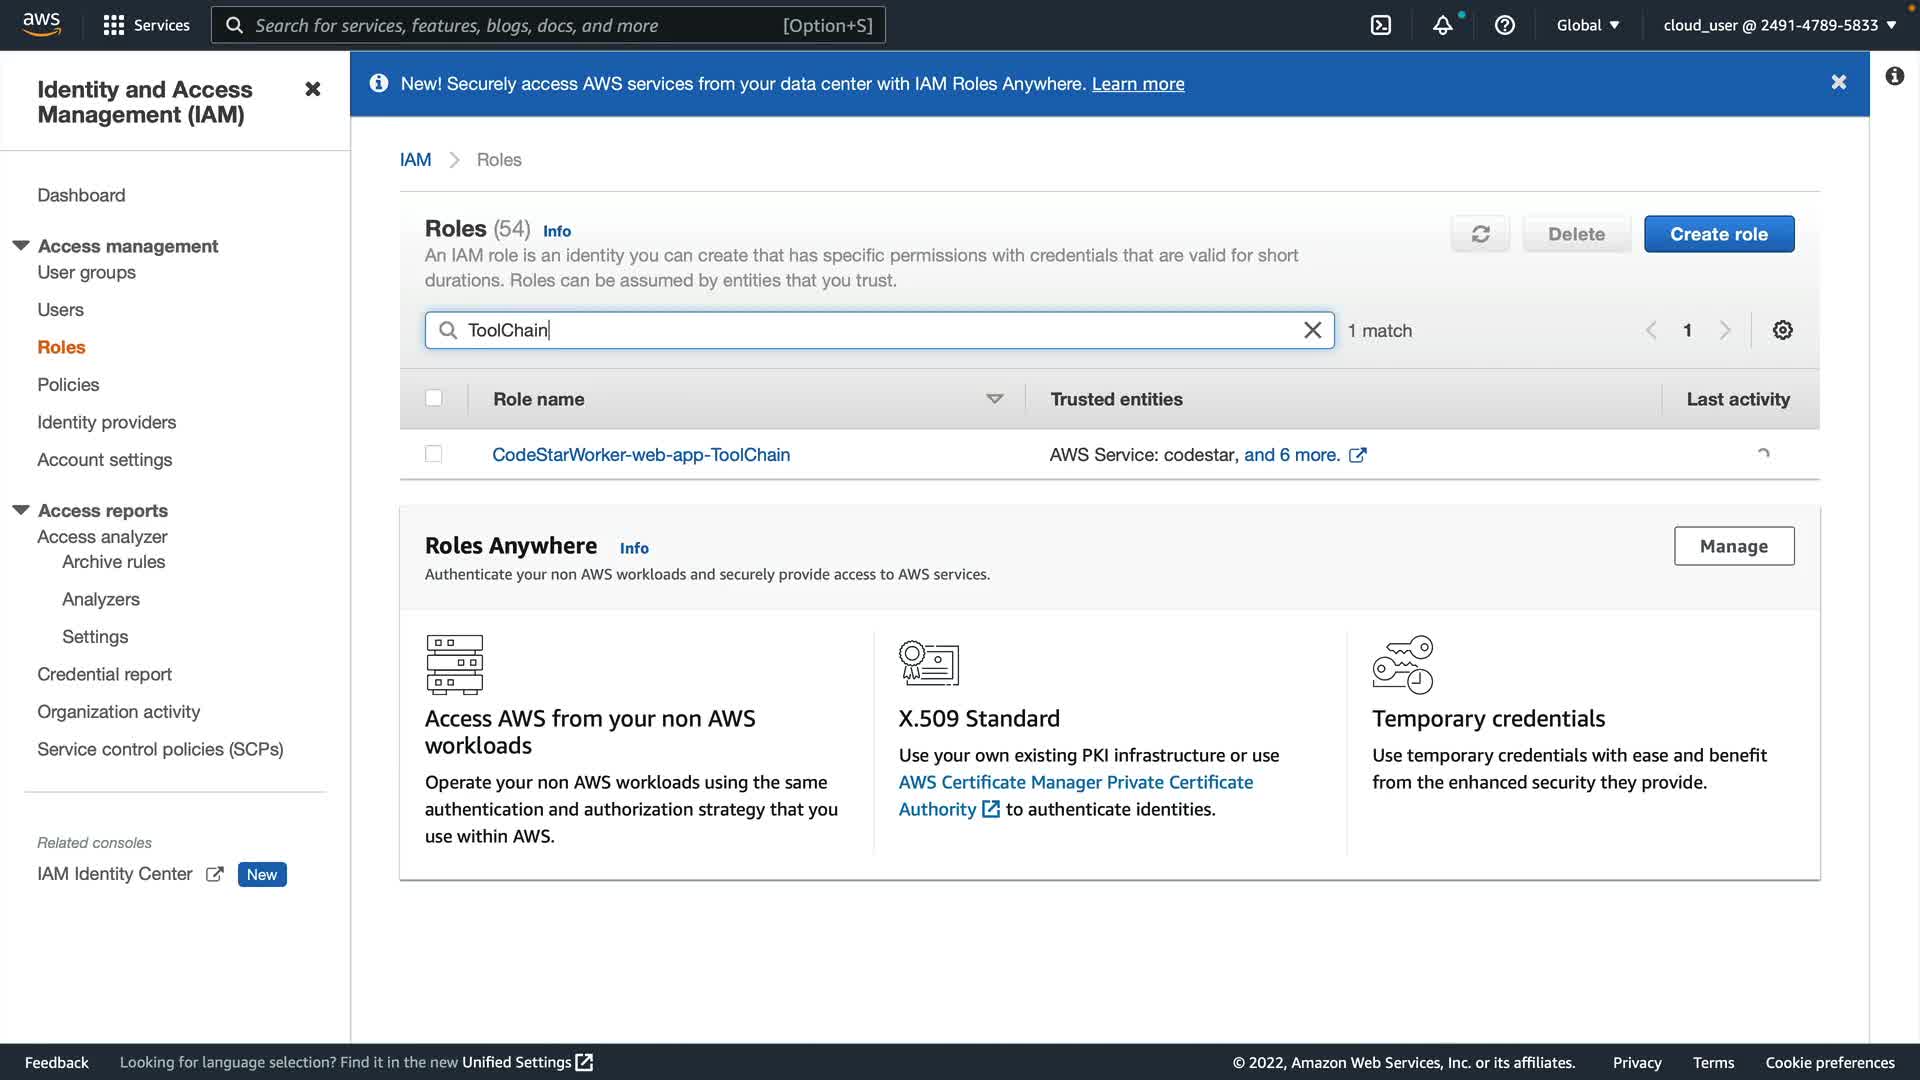Open the side info panel icon
This screenshot has height=1080, width=1920.
[x=1894, y=76]
